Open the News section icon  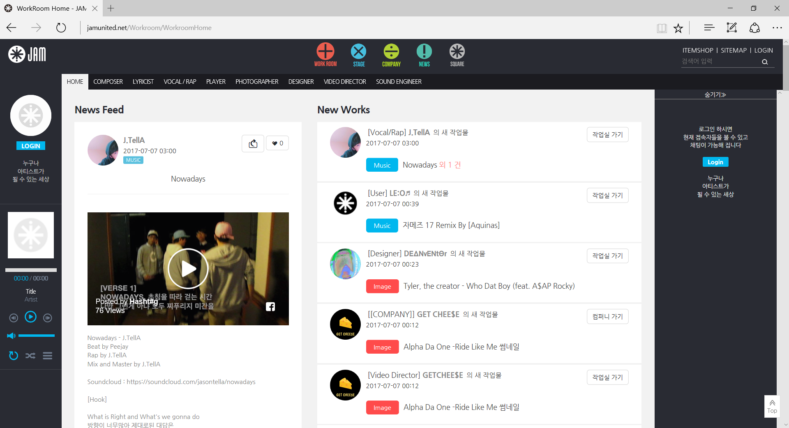tap(424, 54)
